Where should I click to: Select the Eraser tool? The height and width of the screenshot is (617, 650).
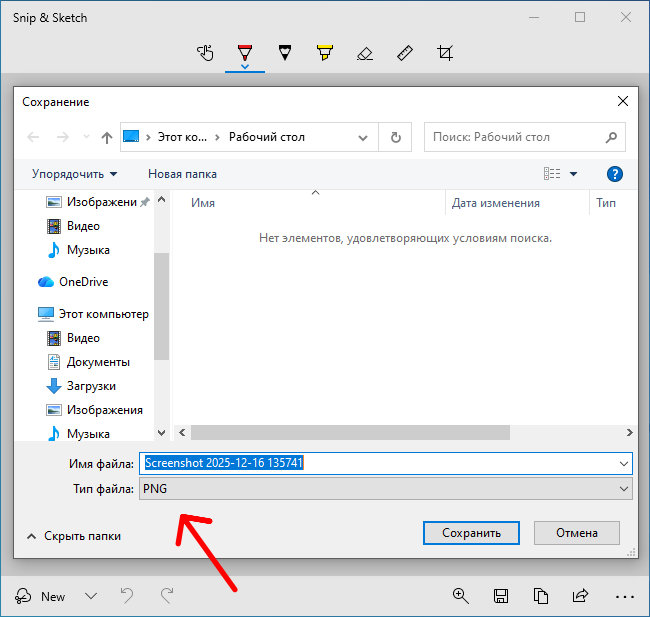point(365,53)
